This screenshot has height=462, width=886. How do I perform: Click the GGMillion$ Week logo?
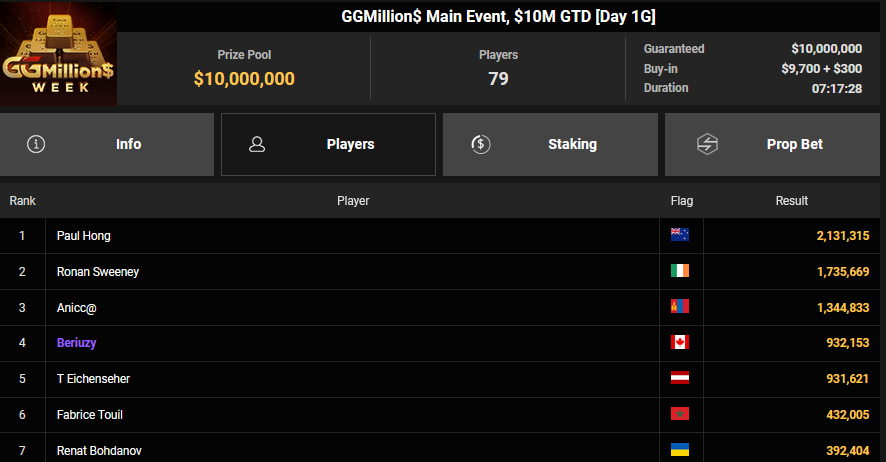pos(59,53)
